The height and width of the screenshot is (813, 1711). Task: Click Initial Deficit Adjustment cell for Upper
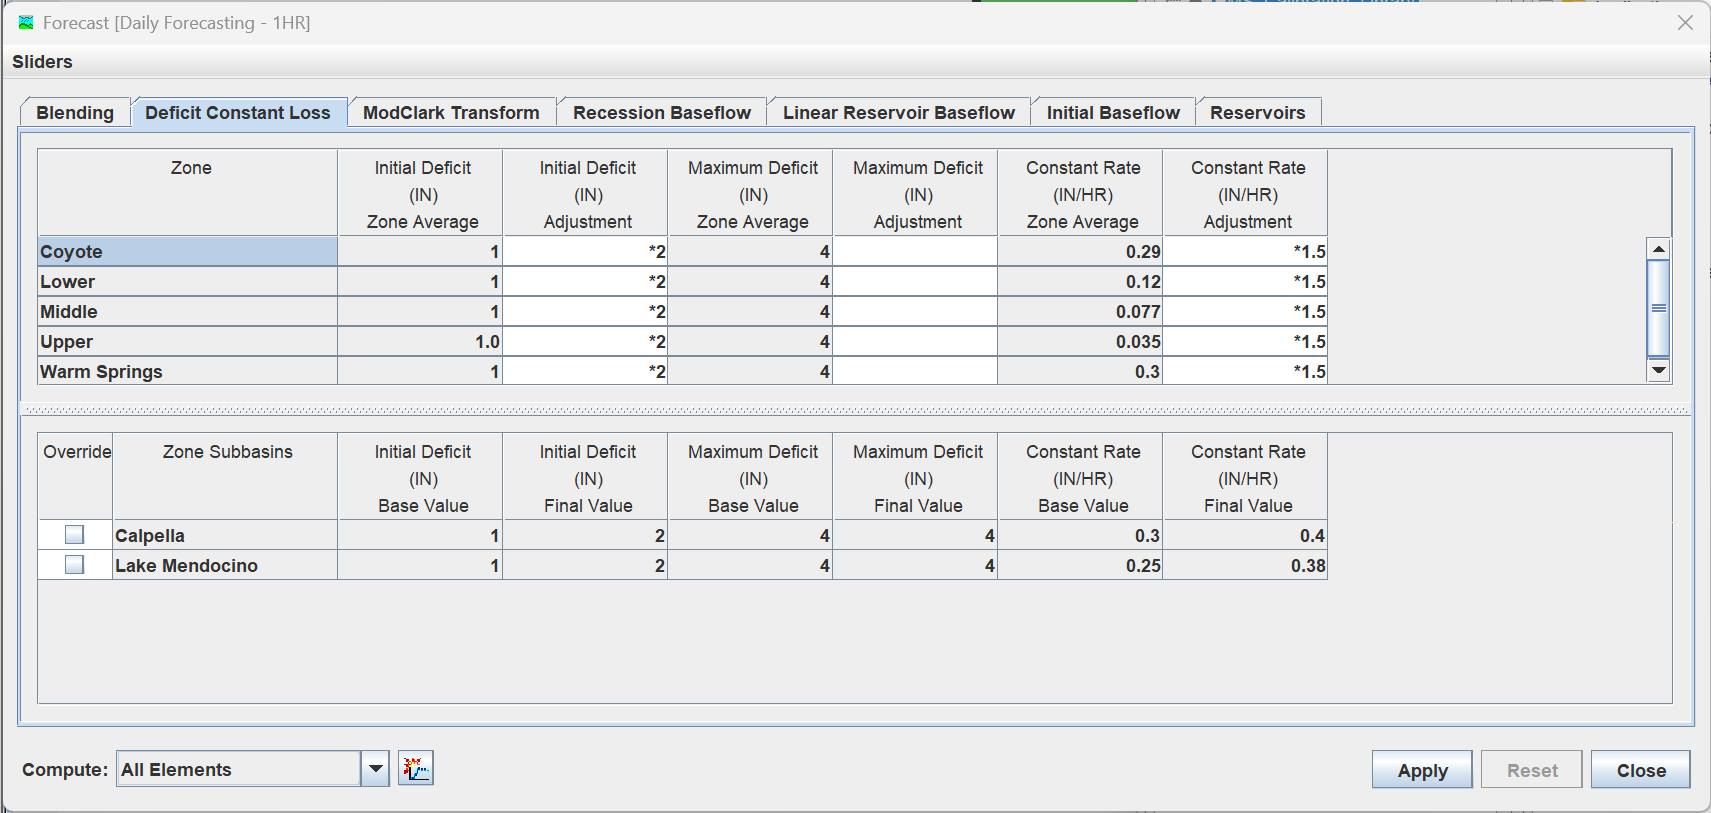point(585,342)
